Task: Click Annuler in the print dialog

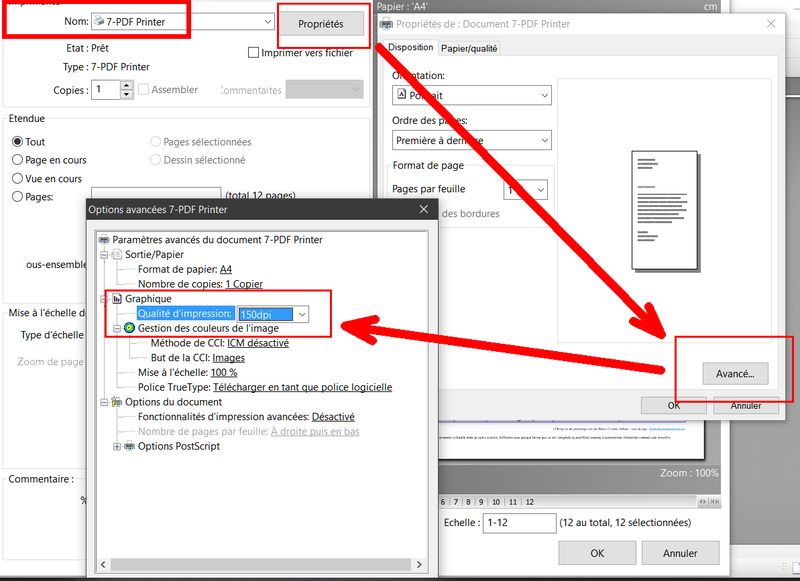Action: point(680,553)
